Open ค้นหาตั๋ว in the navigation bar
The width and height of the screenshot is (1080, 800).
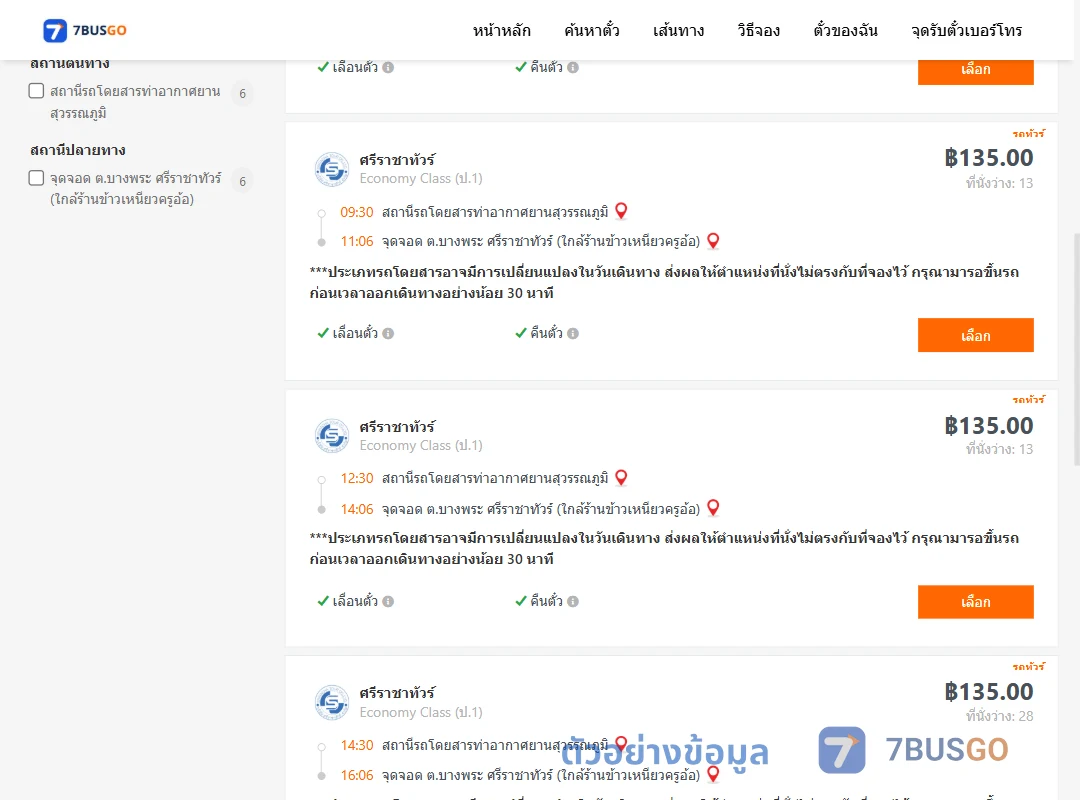point(592,30)
